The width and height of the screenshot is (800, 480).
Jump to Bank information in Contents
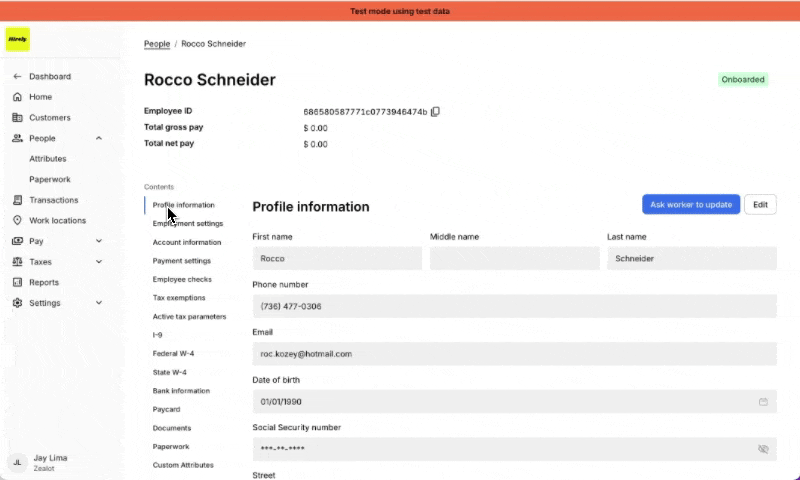181,391
